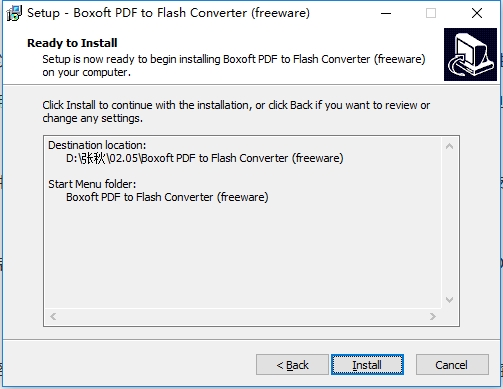Click the left arrow of the horizontal scrollbar

click(x=53, y=316)
